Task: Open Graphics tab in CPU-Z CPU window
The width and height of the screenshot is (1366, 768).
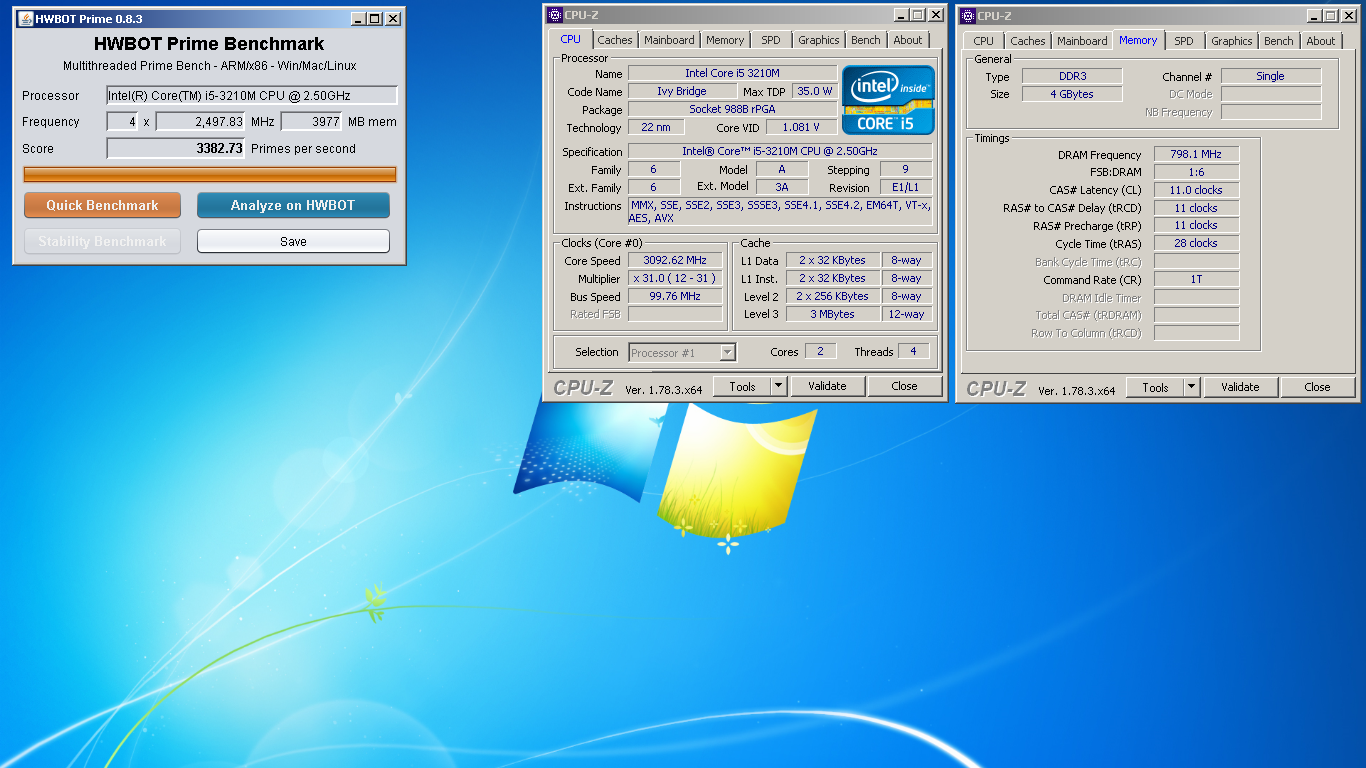Action: click(819, 40)
